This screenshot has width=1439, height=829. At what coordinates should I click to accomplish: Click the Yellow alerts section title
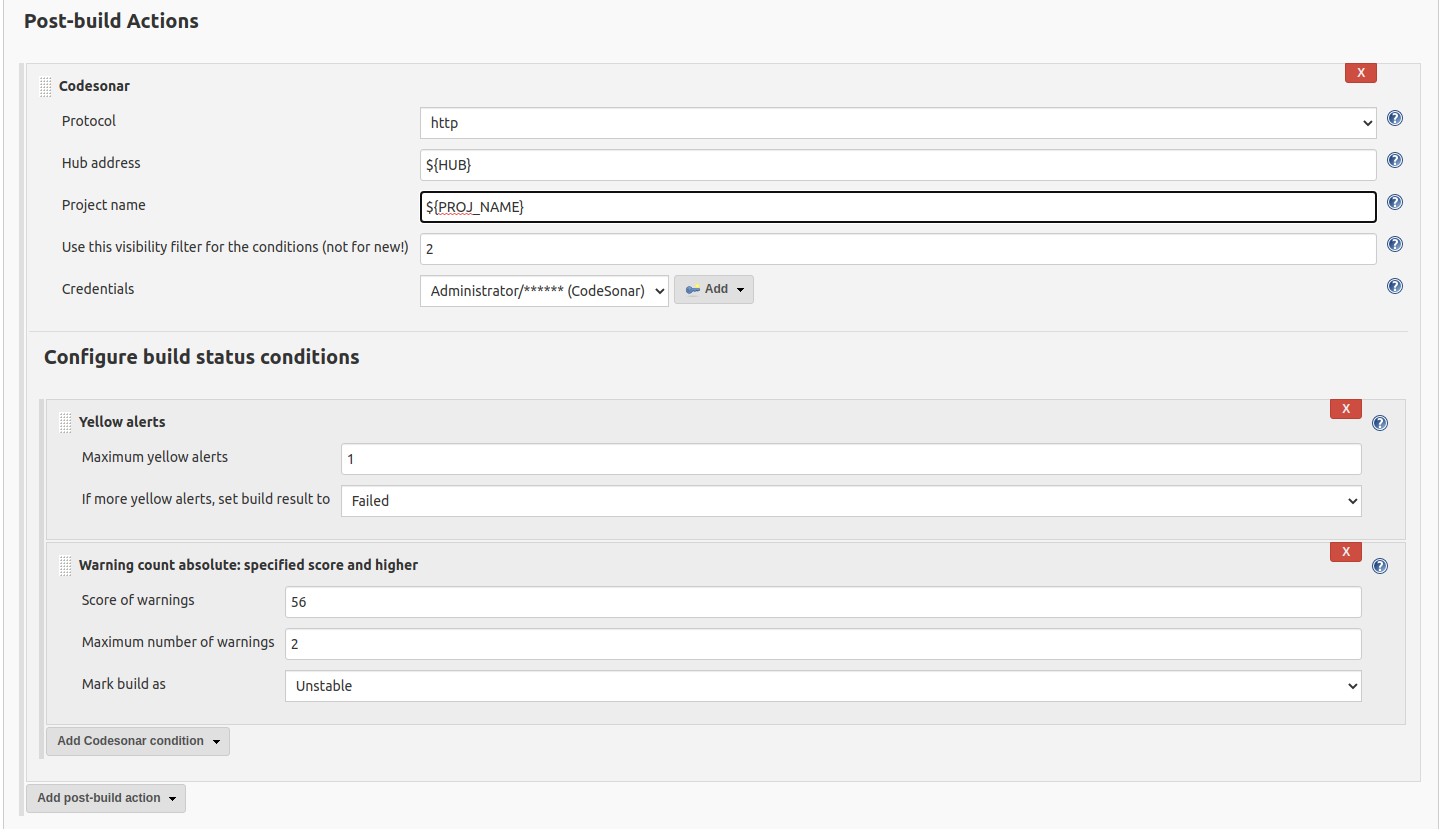[122, 422]
